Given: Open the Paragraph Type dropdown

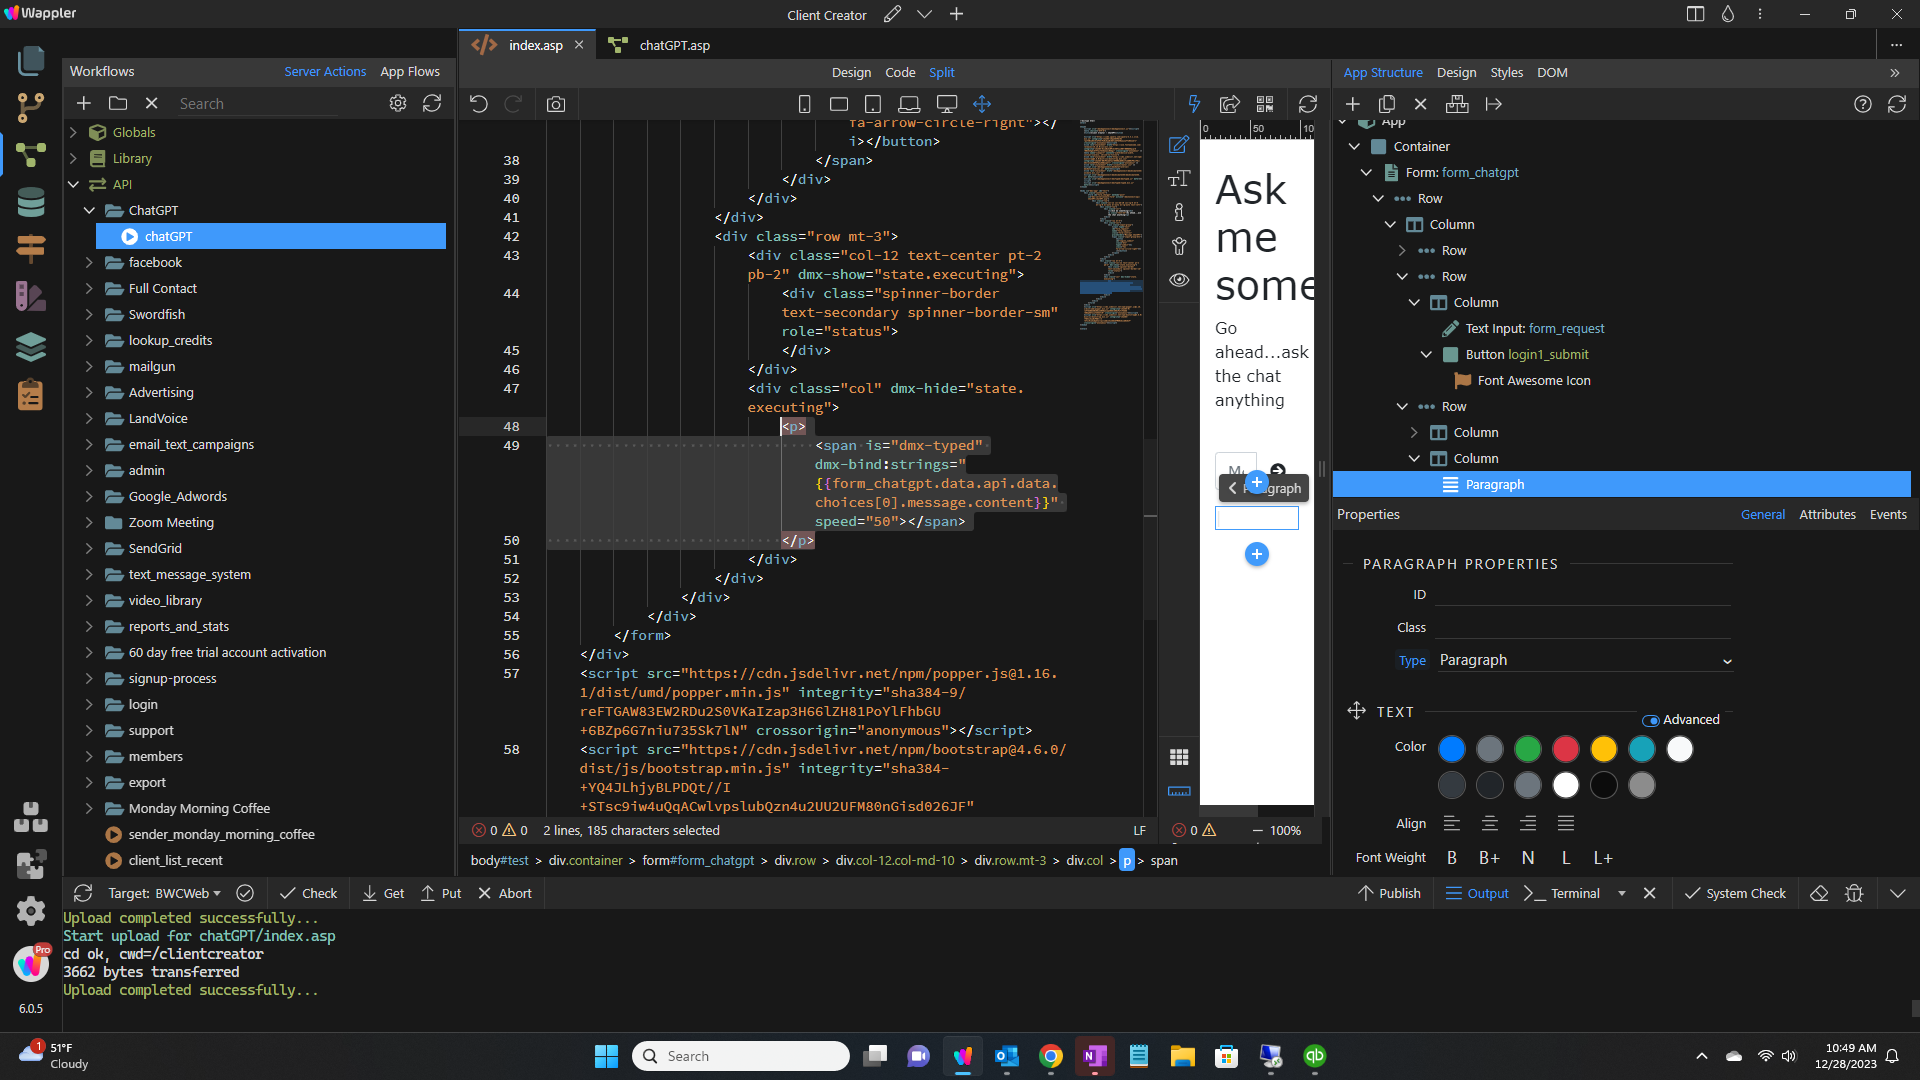Looking at the screenshot, I should pyautogui.click(x=1727, y=660).
